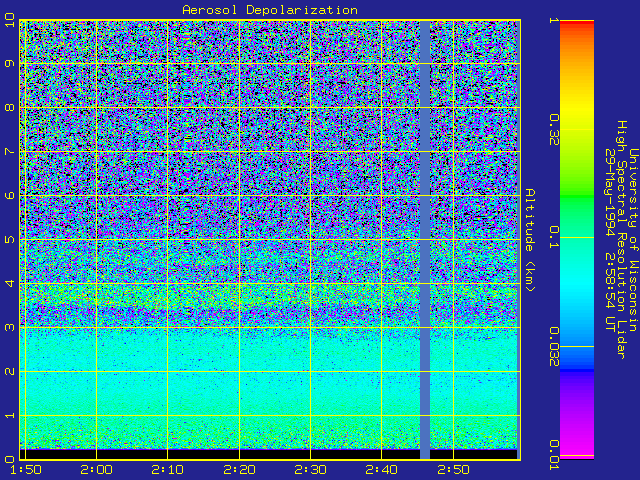
Task: Click the "High Spectral Resolution Lidar" text
Action: point(621,240)
